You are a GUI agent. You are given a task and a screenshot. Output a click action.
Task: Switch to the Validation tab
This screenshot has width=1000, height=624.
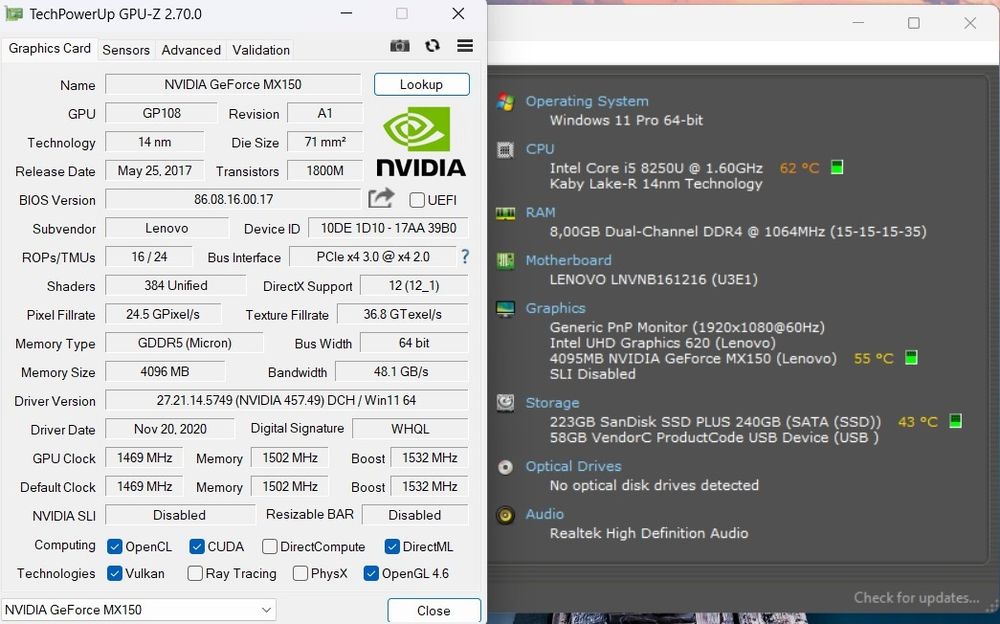point(261,50)
